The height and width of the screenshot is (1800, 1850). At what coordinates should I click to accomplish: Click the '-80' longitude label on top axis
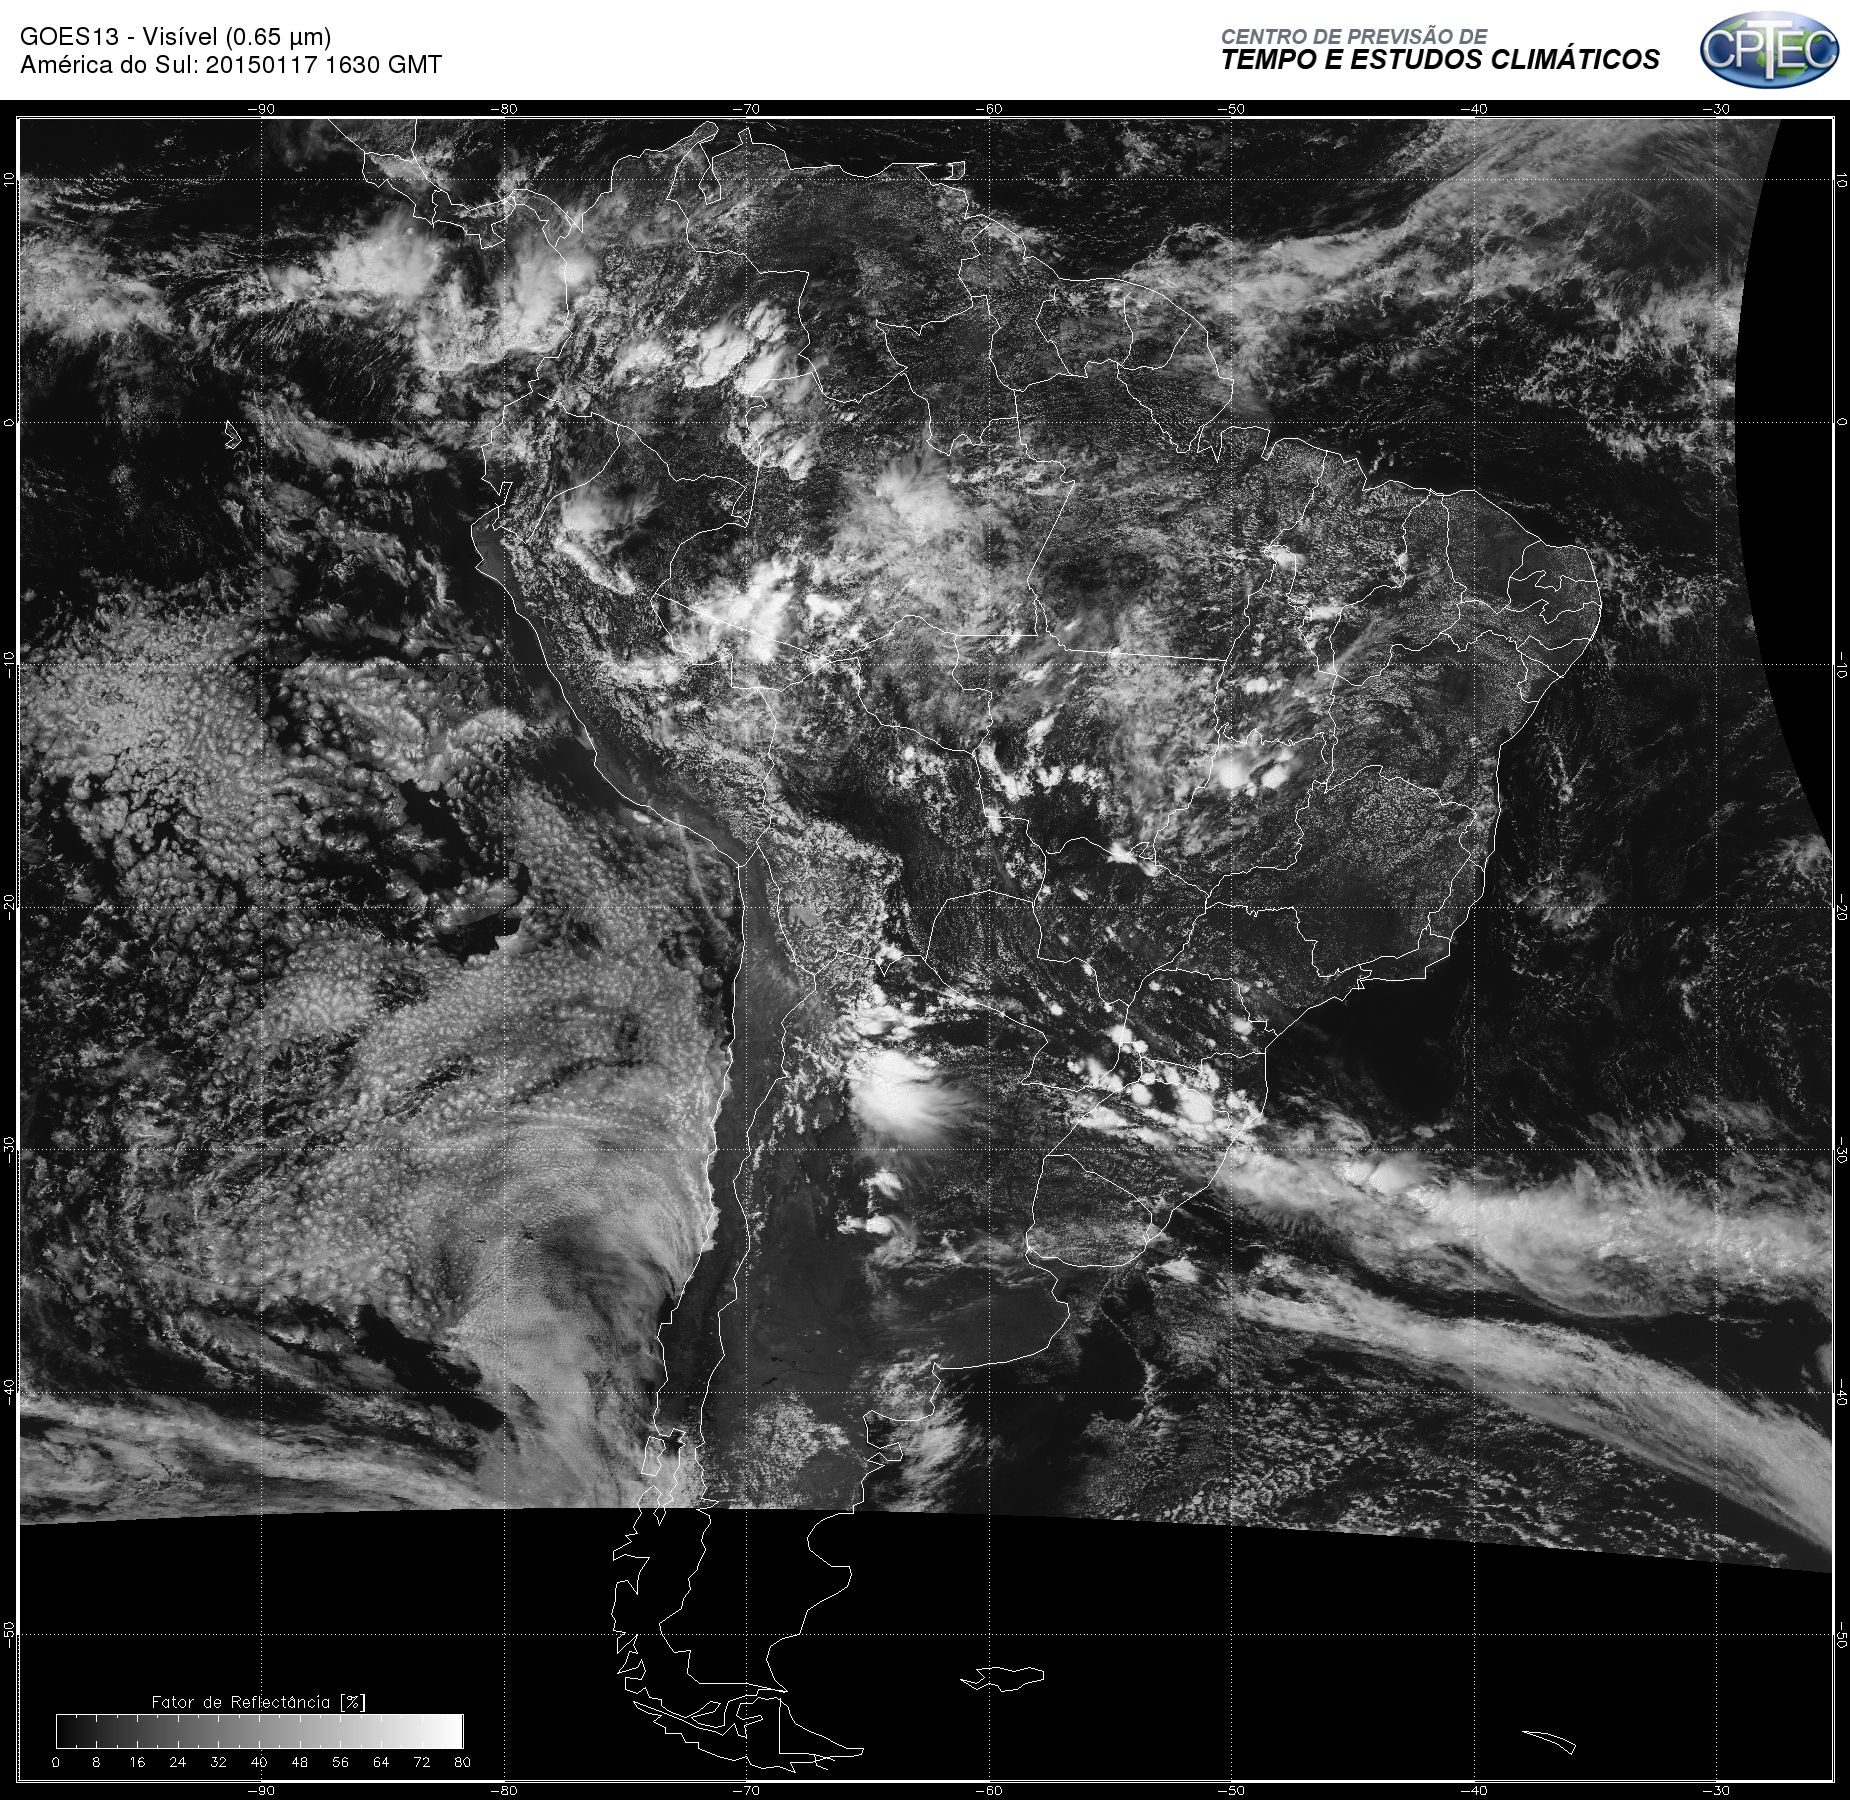pos(504,109)
